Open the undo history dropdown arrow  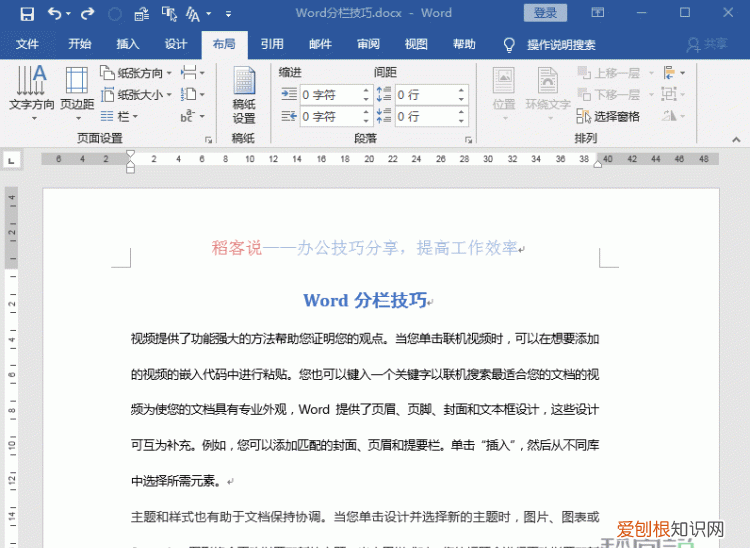[x=68, y=14]
